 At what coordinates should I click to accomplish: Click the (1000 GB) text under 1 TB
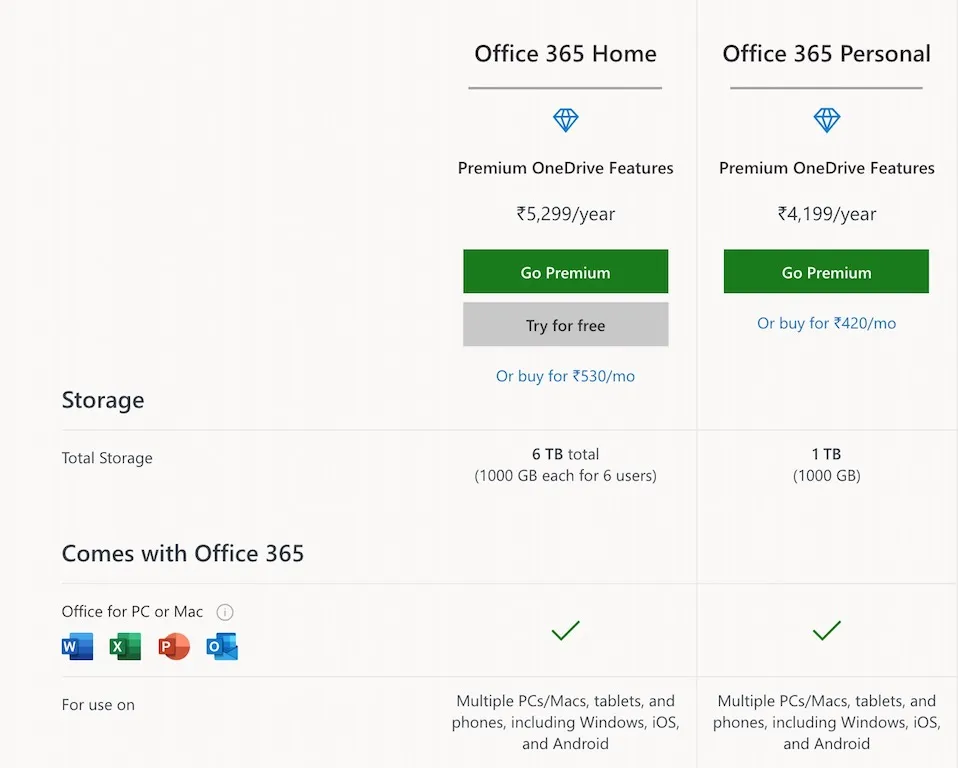tap(827, 475)
